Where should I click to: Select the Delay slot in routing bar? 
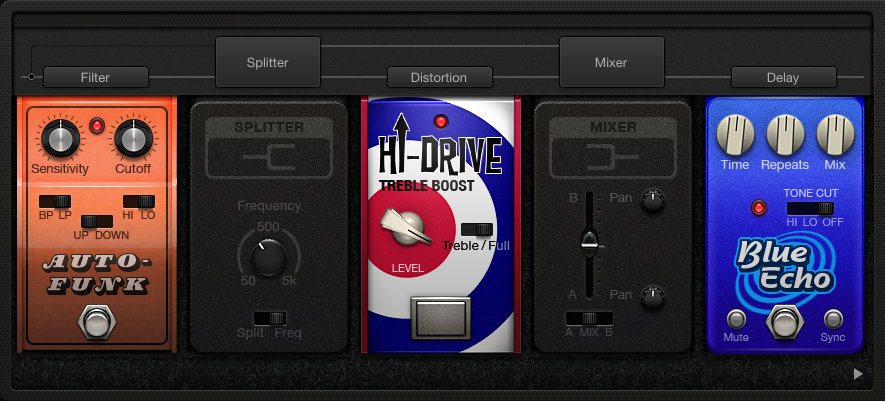[x=784, y=77]
